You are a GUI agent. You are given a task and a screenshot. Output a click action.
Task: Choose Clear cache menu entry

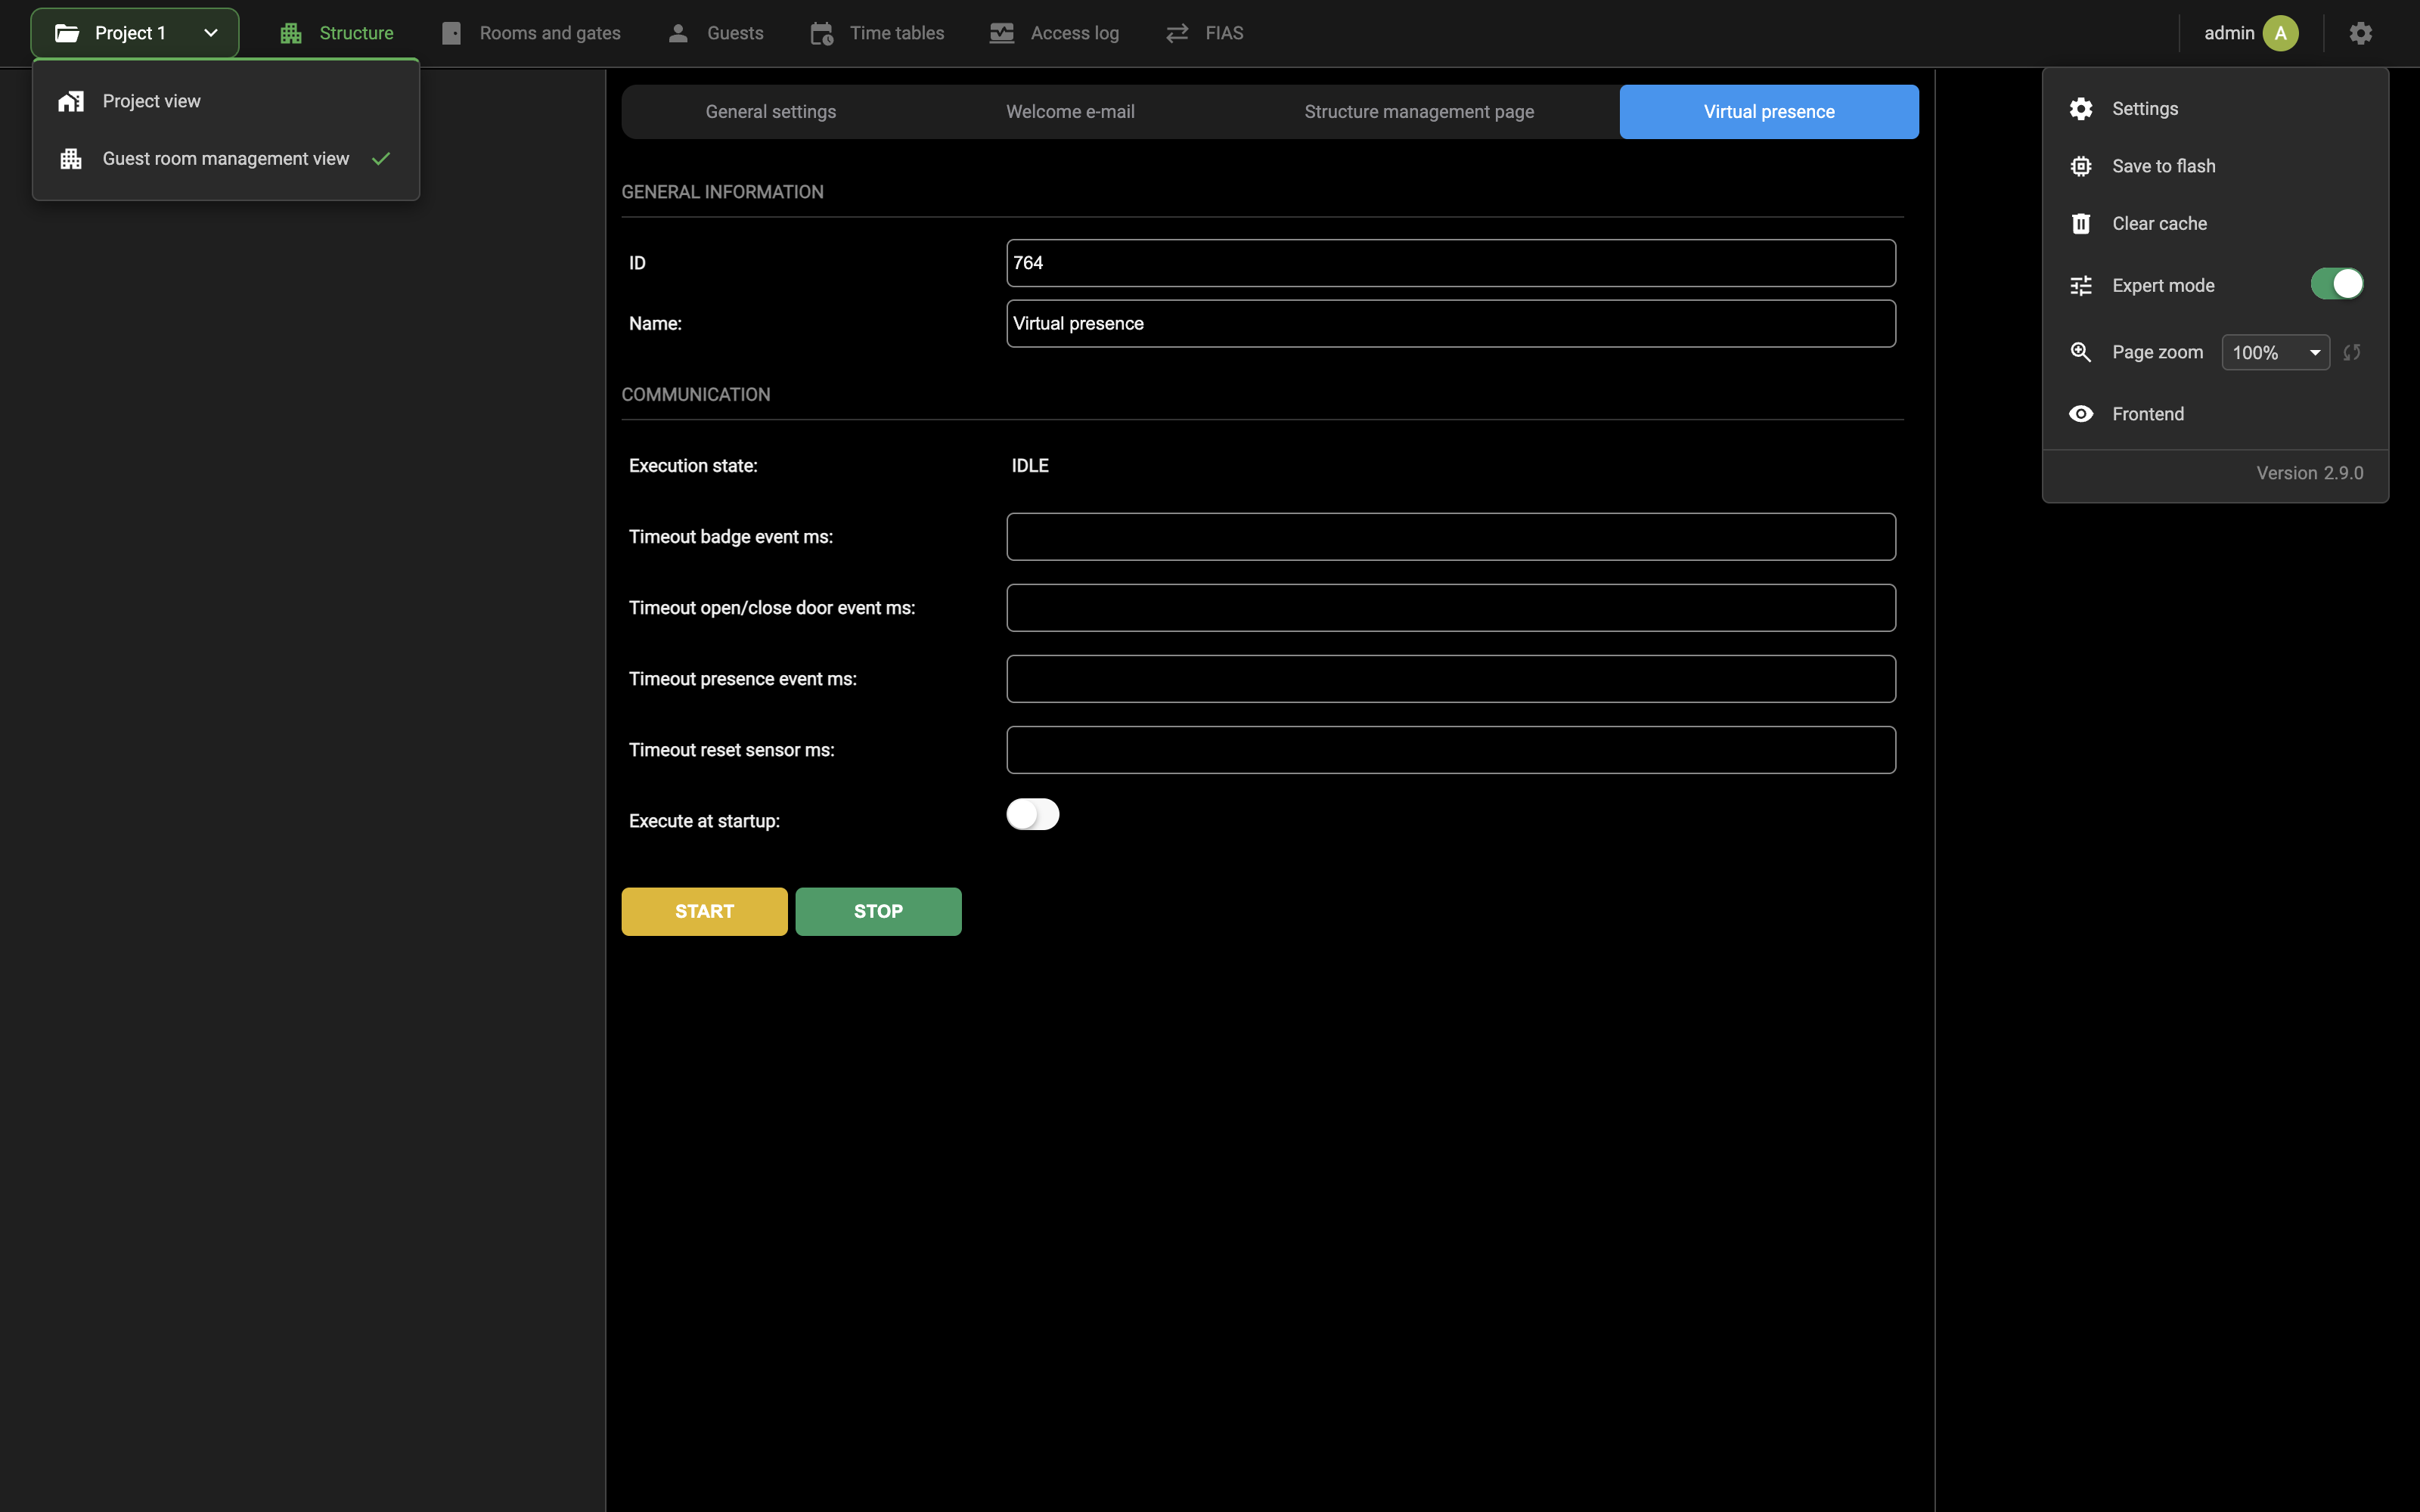2215,224
